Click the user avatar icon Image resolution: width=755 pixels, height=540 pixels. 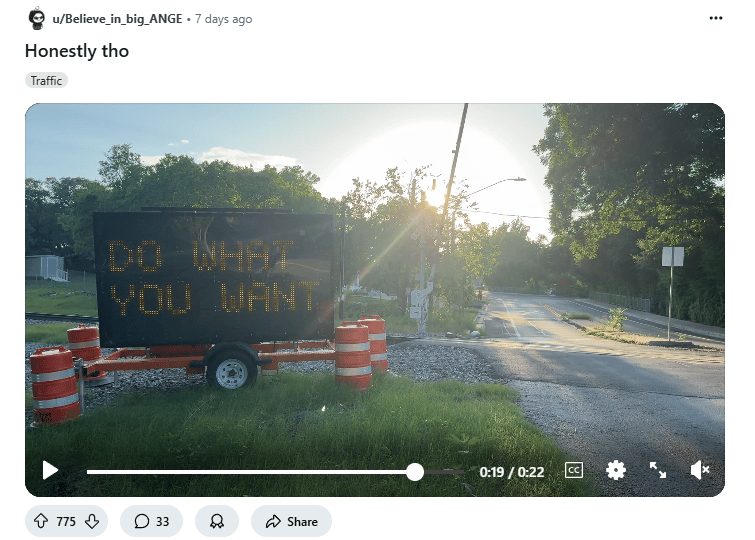pos(37,19)
